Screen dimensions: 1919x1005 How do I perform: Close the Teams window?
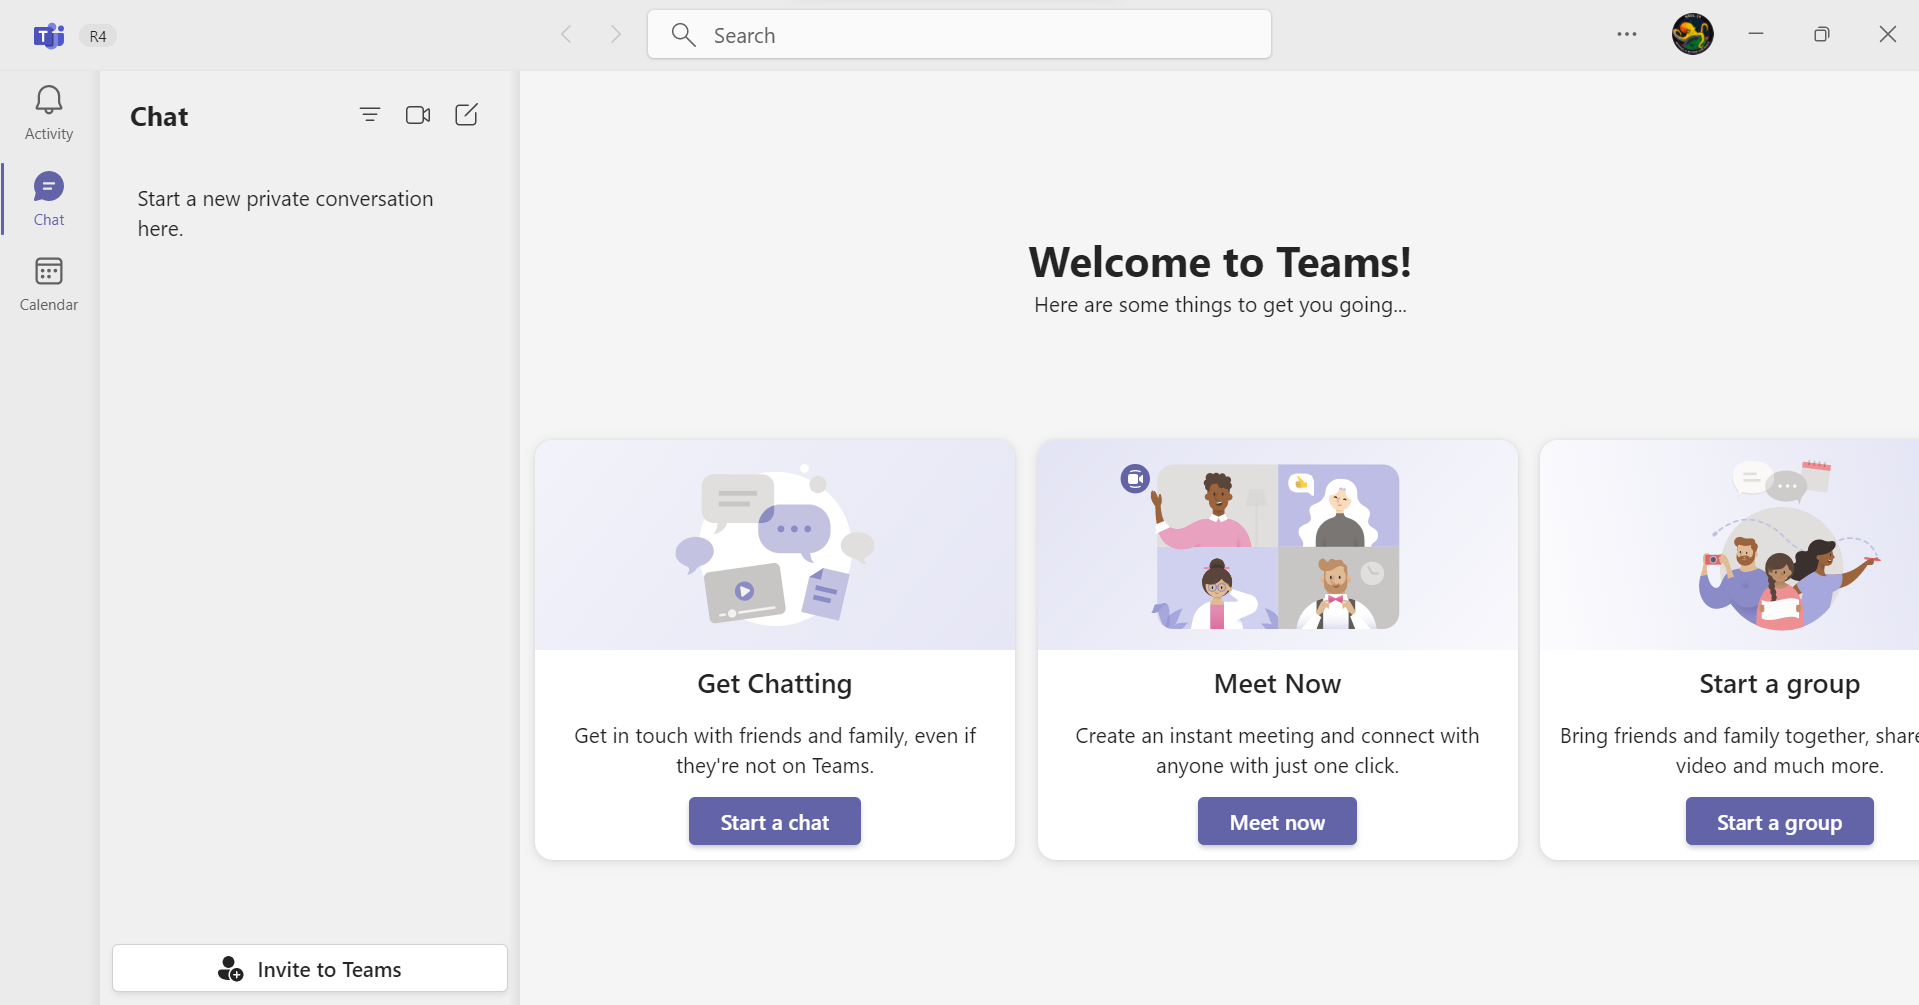(x=1888, y=34)
